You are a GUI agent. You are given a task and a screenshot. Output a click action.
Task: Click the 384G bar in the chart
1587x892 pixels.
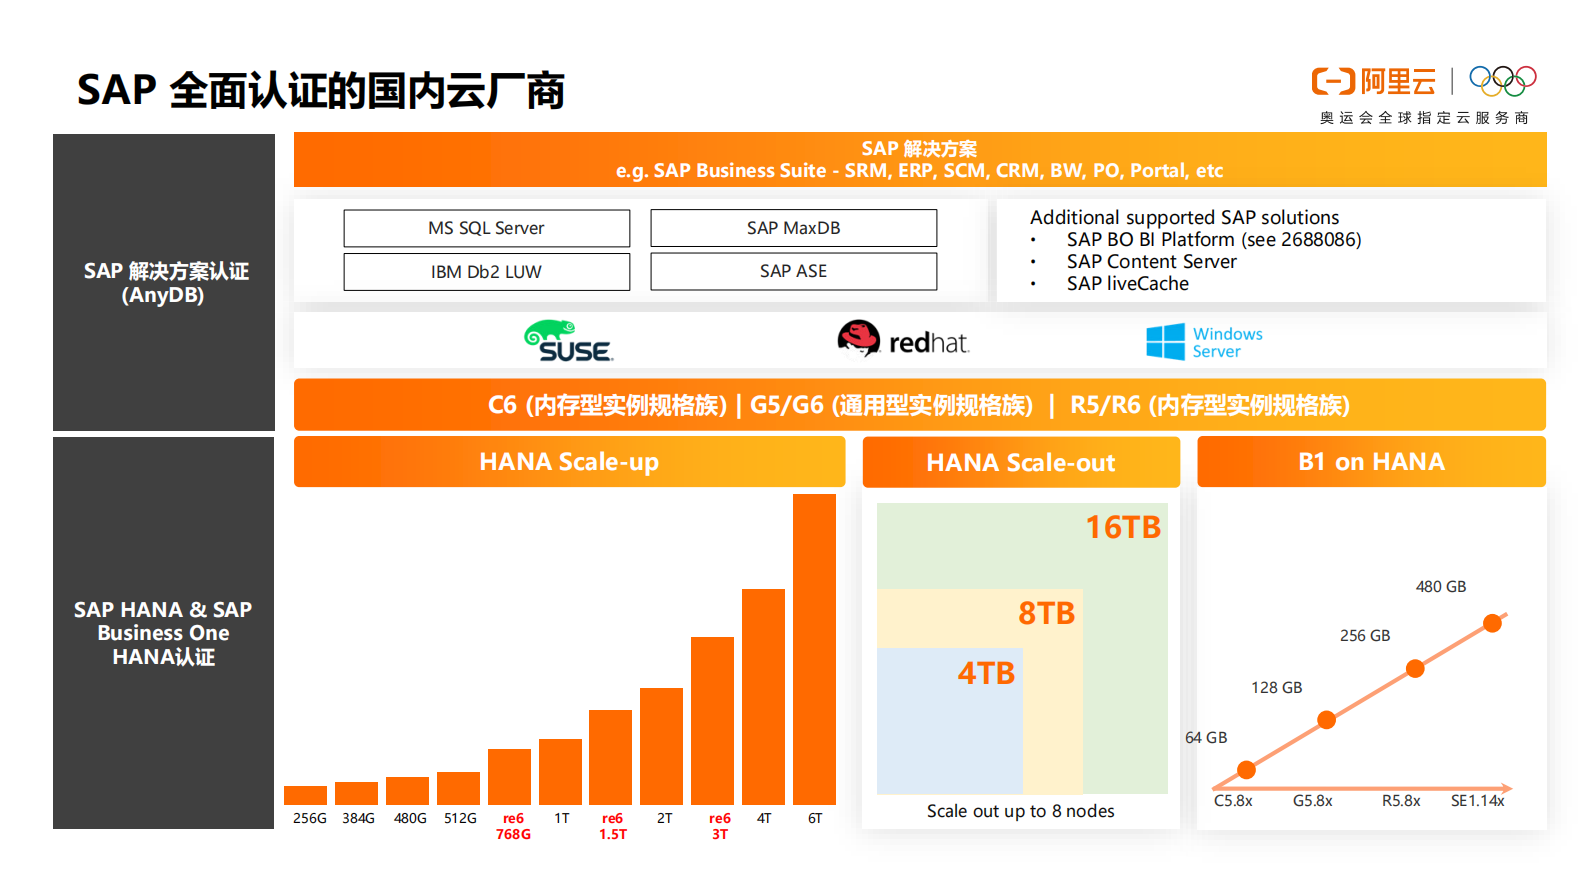356,793
